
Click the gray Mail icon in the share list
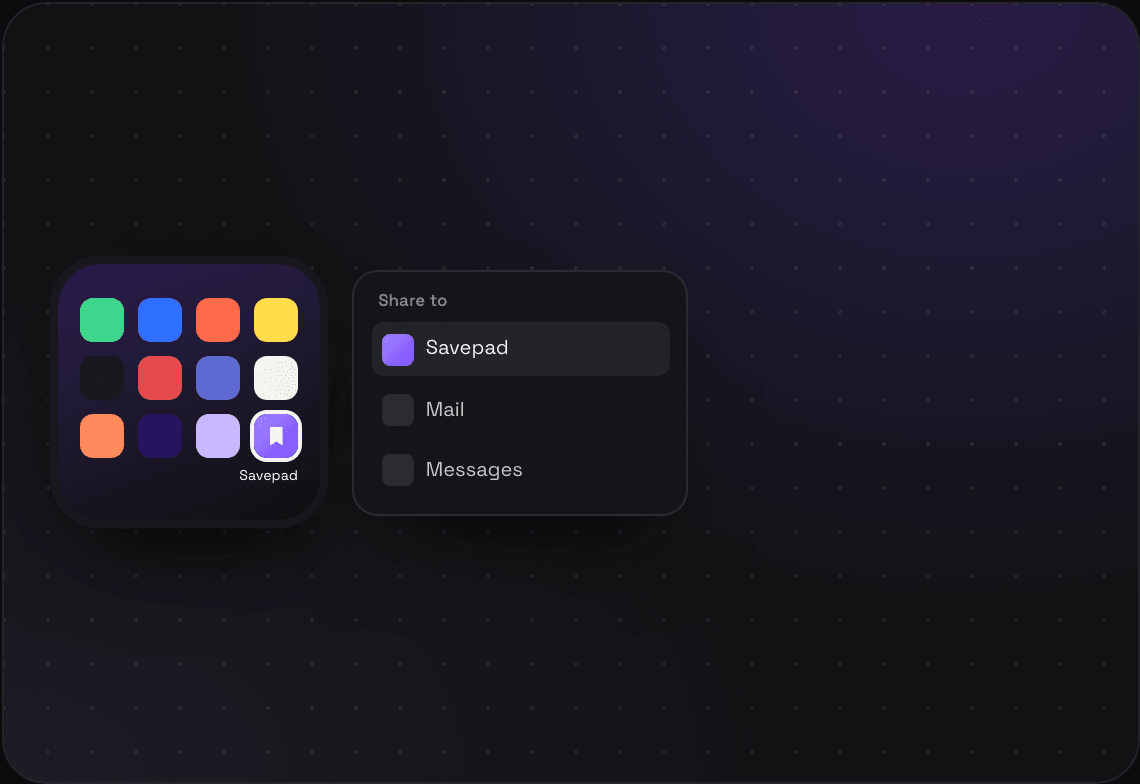tap(398, 410)
